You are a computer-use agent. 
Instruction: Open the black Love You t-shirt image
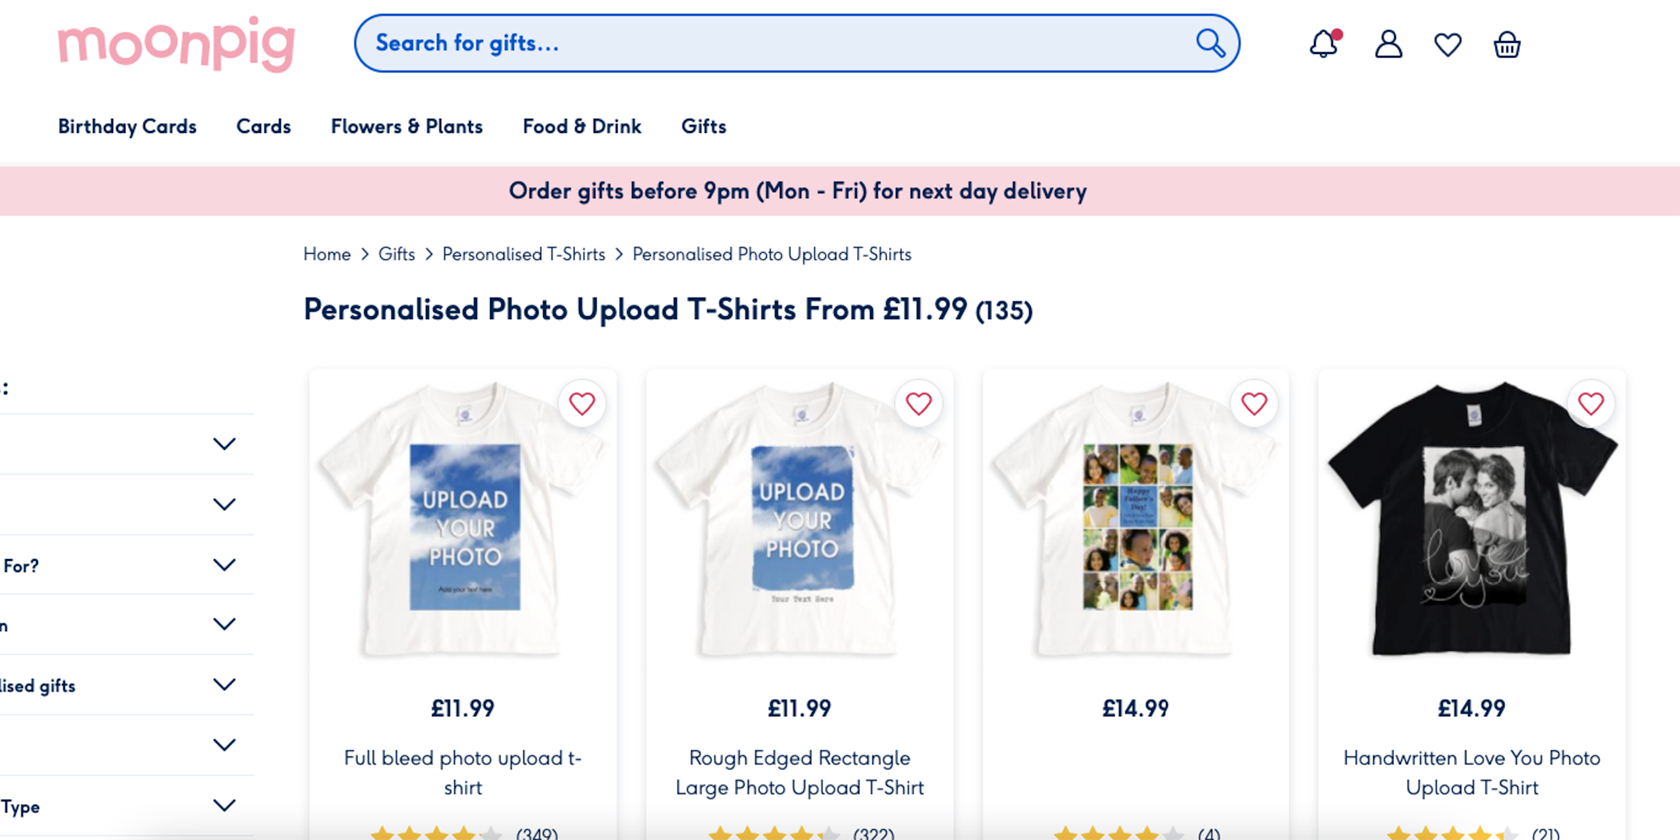coord(1471,520)
